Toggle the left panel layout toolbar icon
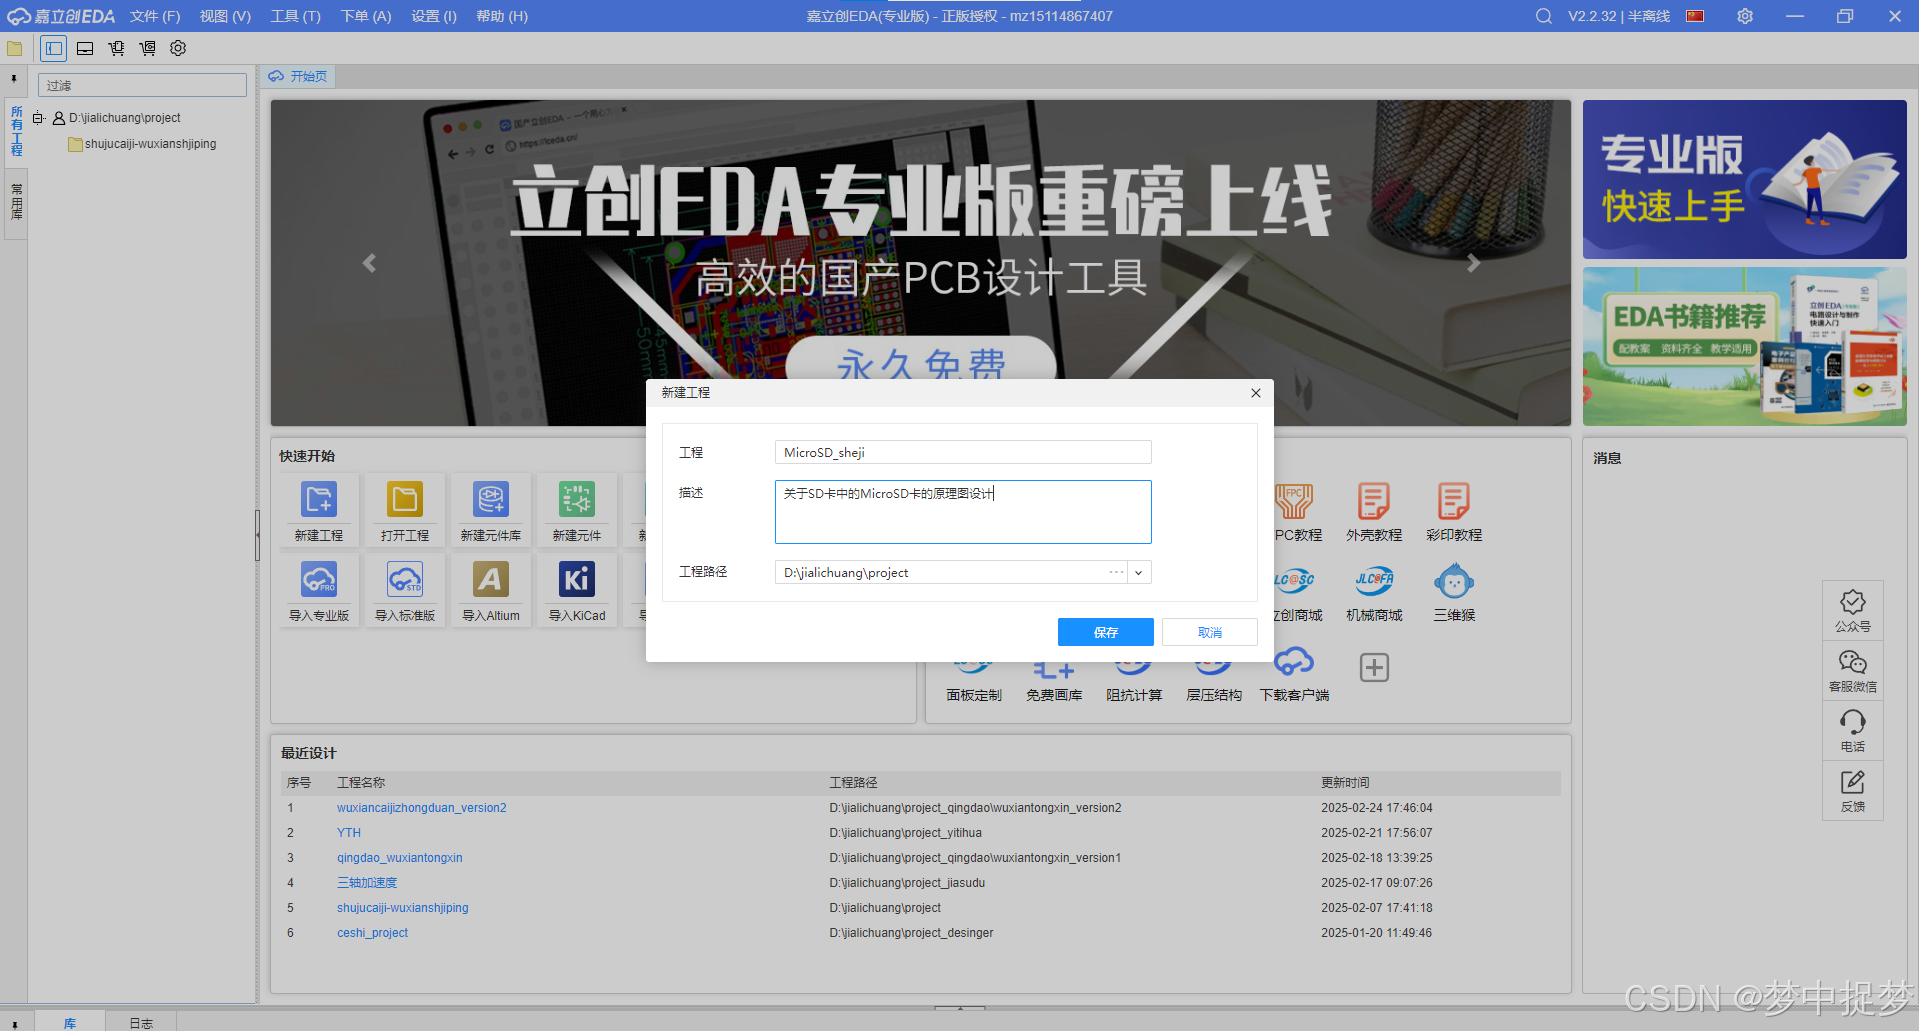1919x1031 pixels. pyautogui.click(x=54, y=48)
